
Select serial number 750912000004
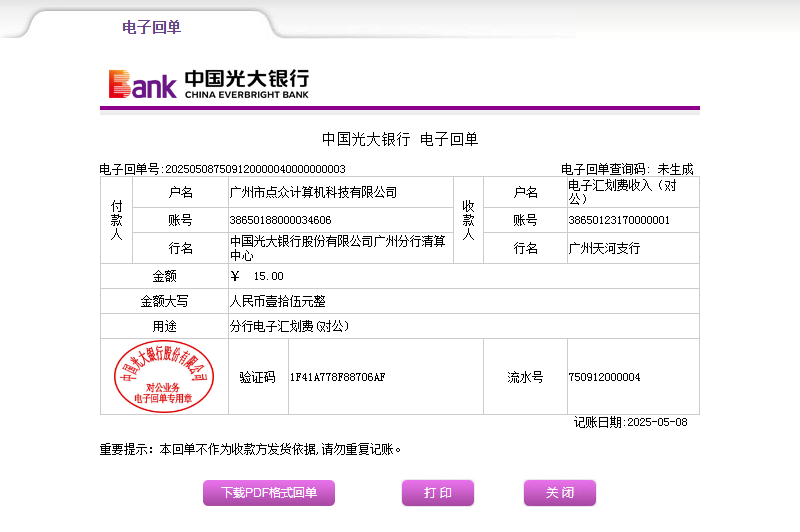[x=604, y=377]
